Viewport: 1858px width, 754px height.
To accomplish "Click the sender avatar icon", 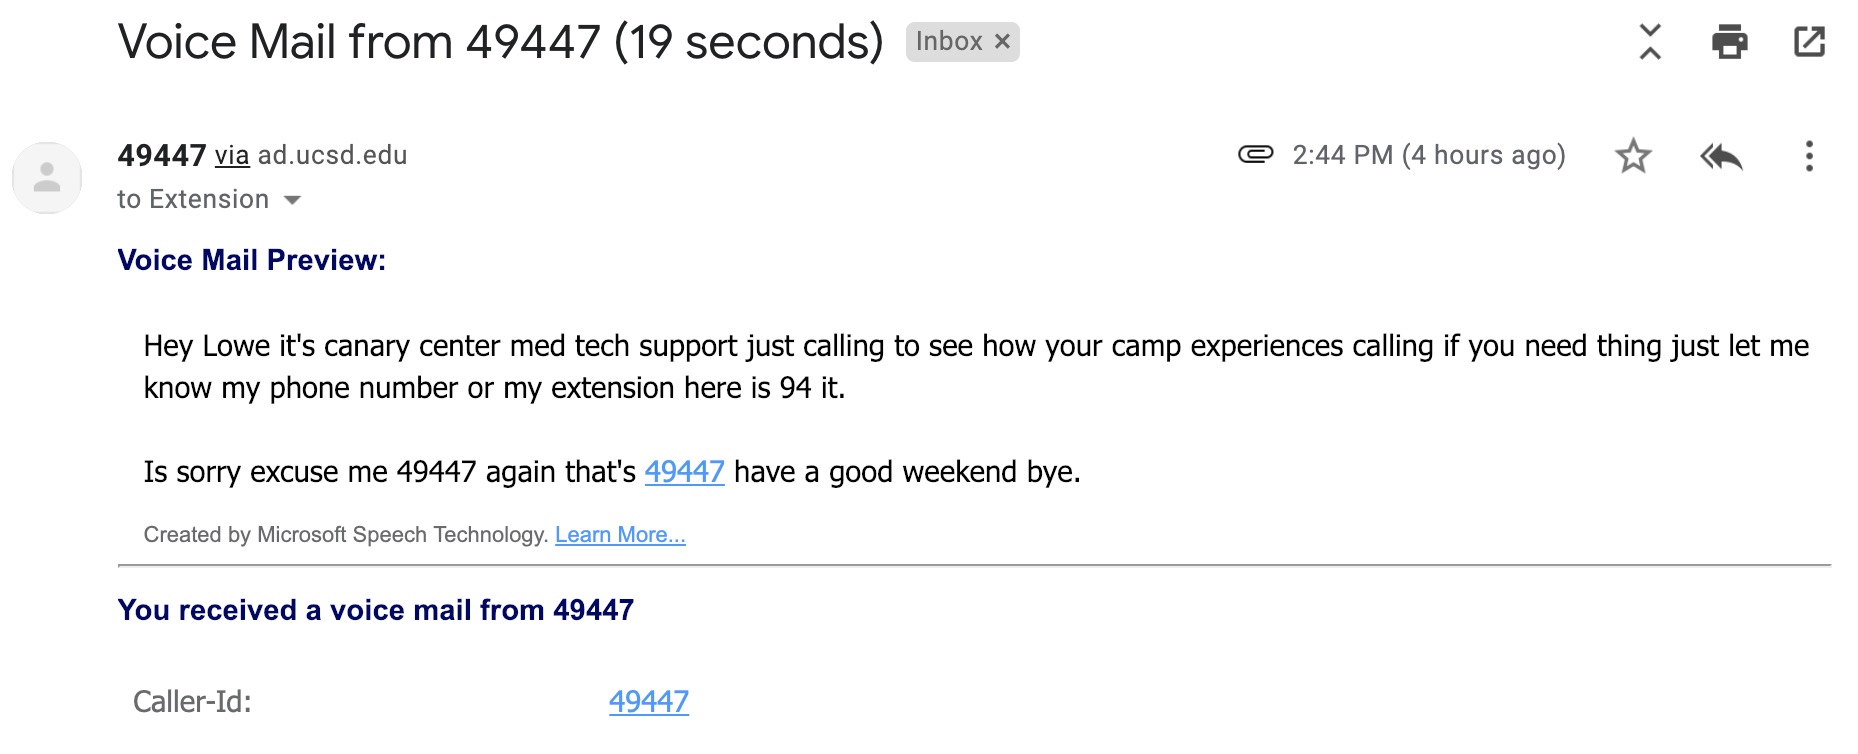I will pos(47,178).
